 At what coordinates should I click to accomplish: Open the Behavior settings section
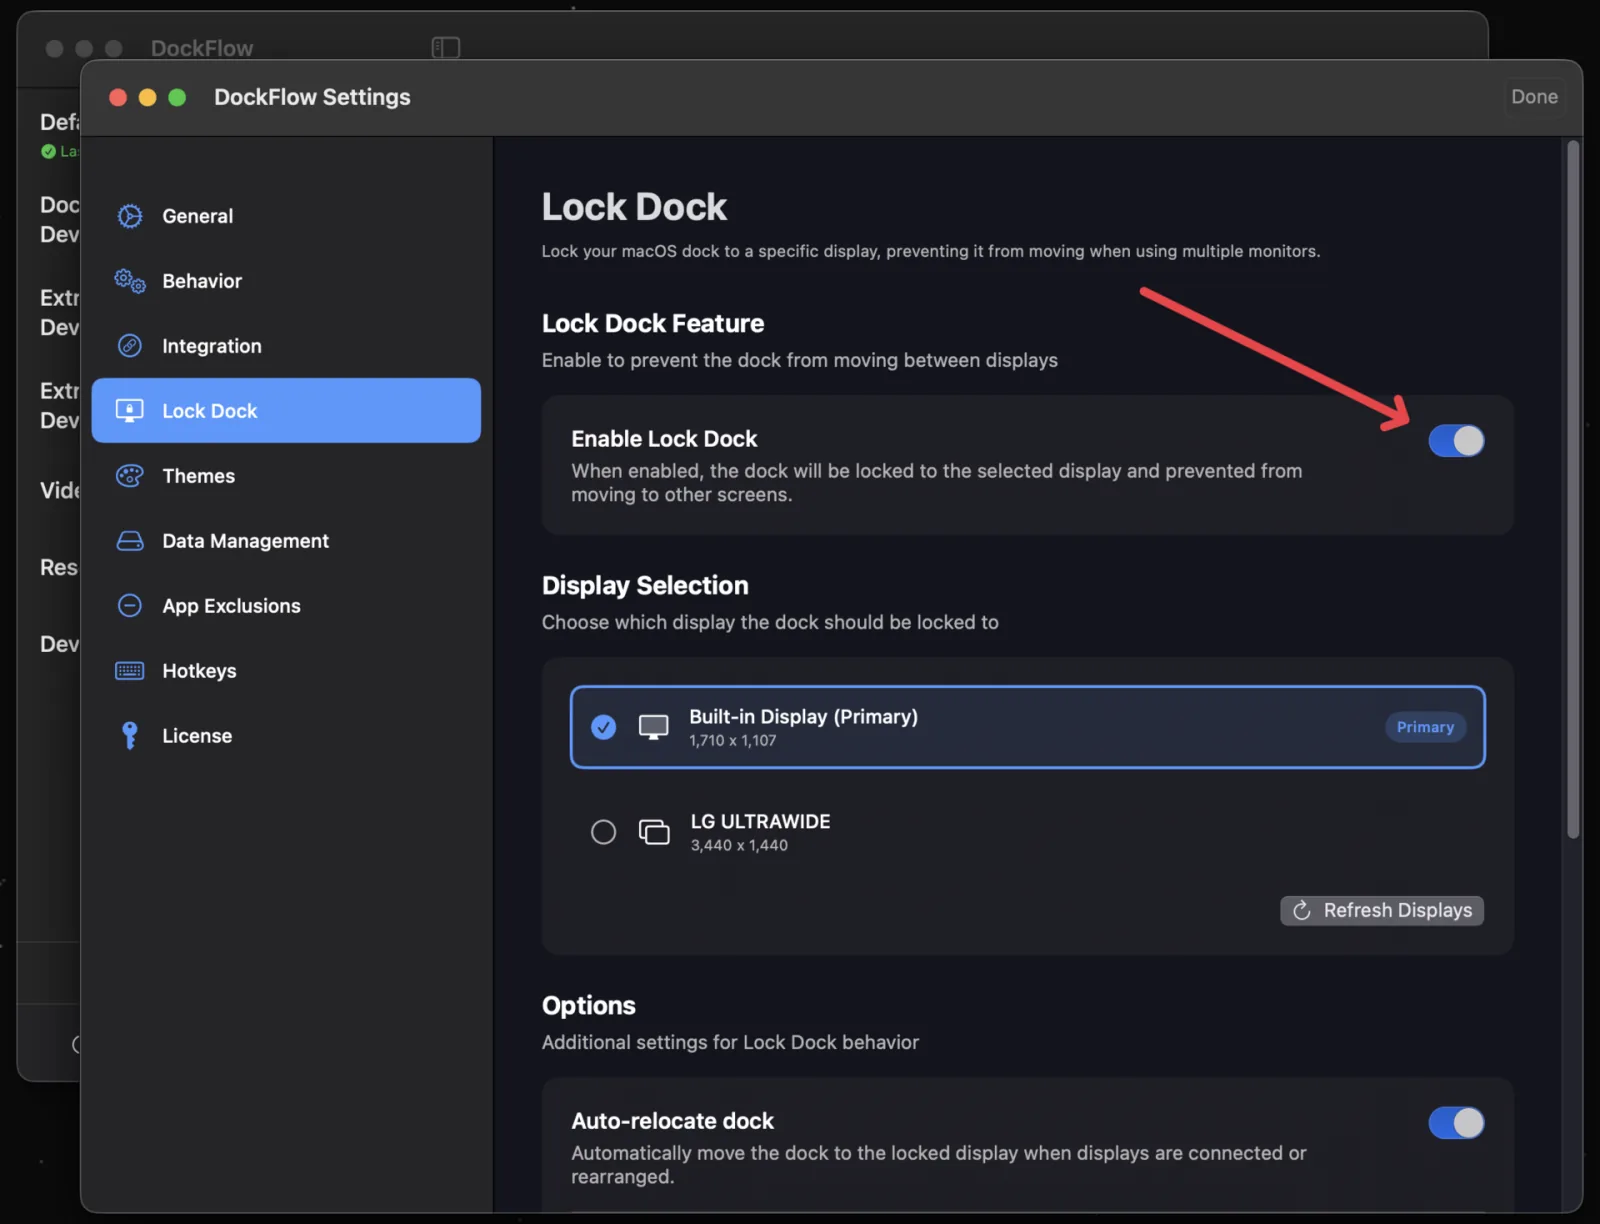point(286,281)
